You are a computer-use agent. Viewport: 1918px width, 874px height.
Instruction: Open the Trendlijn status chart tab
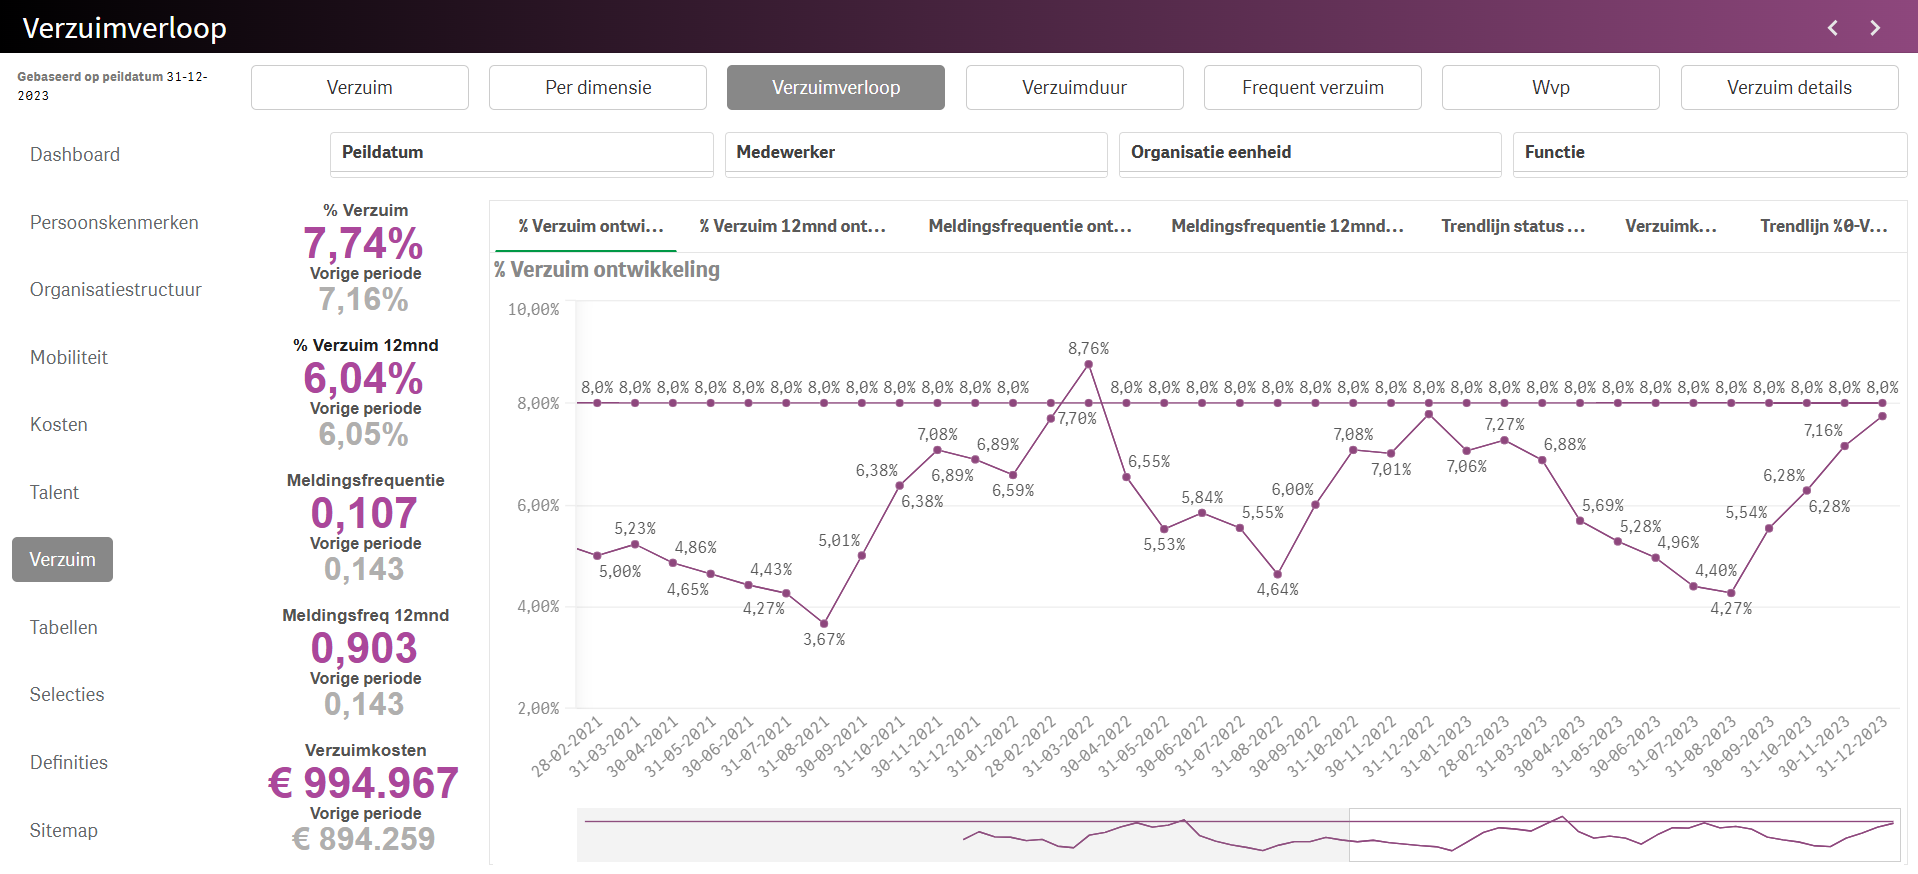tap(1512, 227)
